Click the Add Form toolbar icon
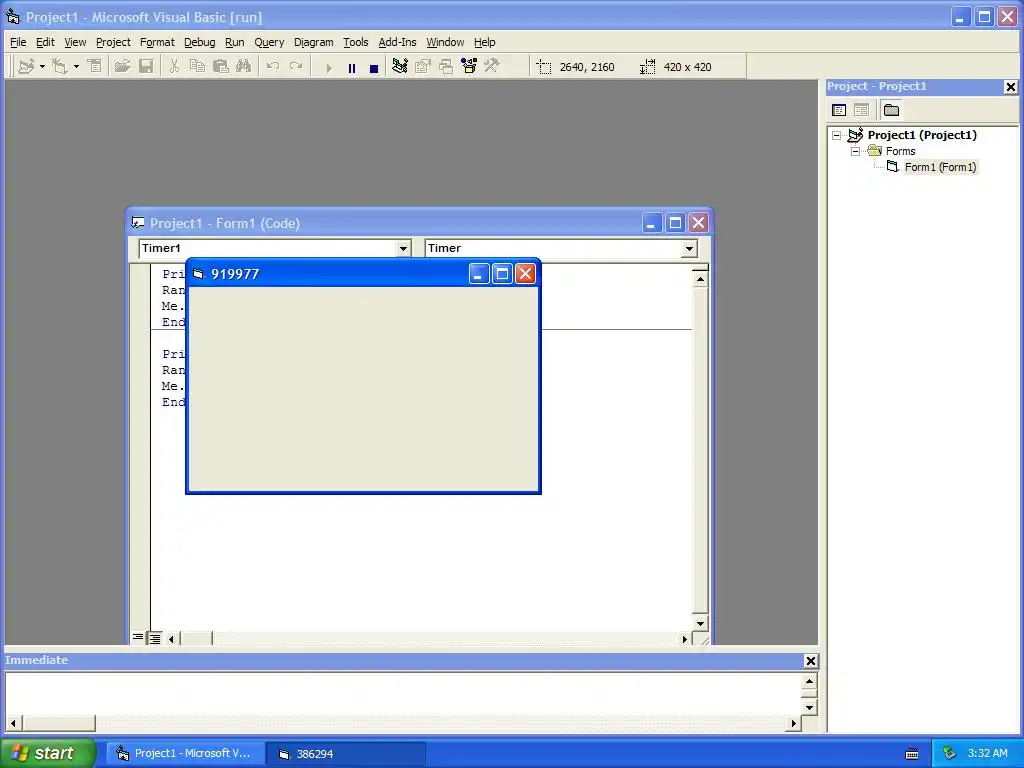This screenshot has height=768, width=1024. coord(60,67)
